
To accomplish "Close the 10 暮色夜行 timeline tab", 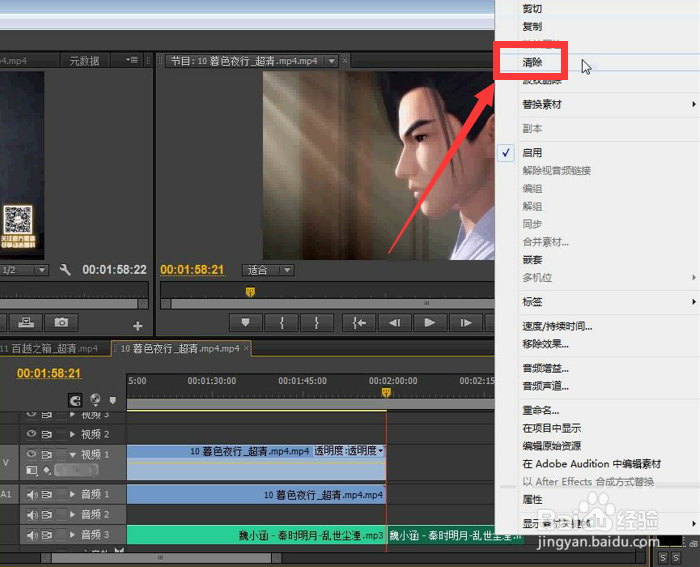I will pyautogui.click(x=246, y=348).
